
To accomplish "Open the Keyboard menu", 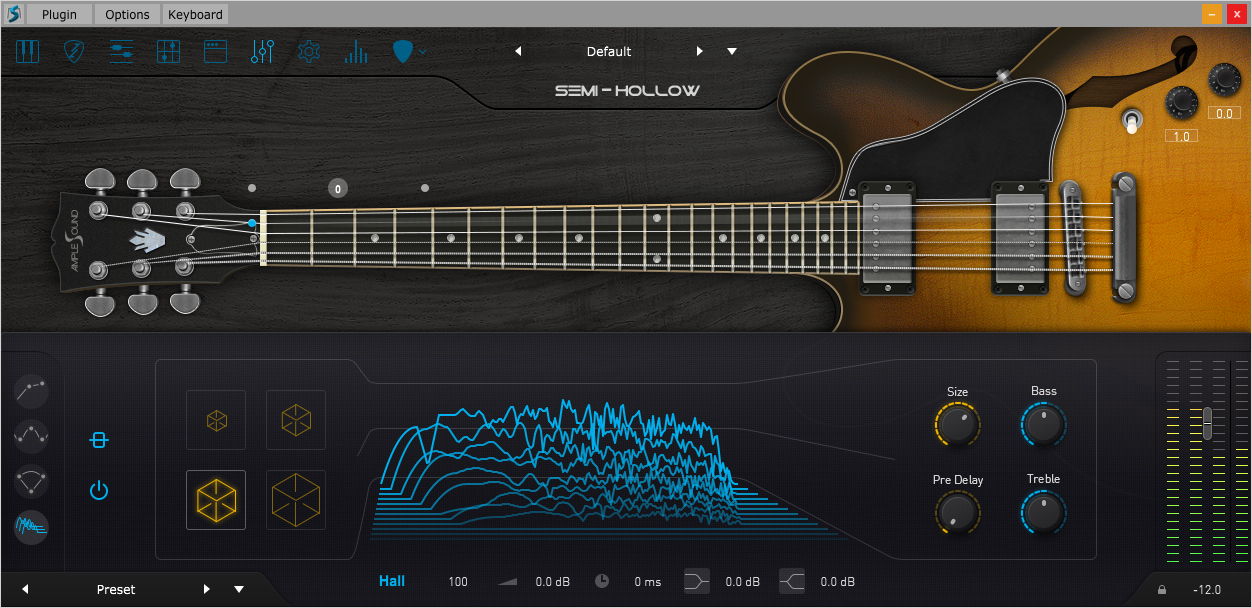I will point(195,14).
